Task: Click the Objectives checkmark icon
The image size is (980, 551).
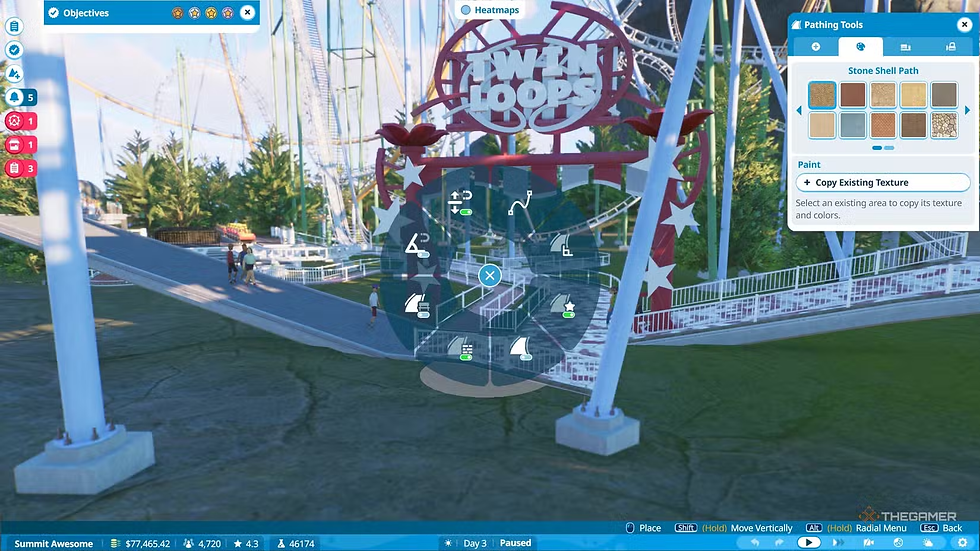Action: pyautogui.click(x=54, y=12)
